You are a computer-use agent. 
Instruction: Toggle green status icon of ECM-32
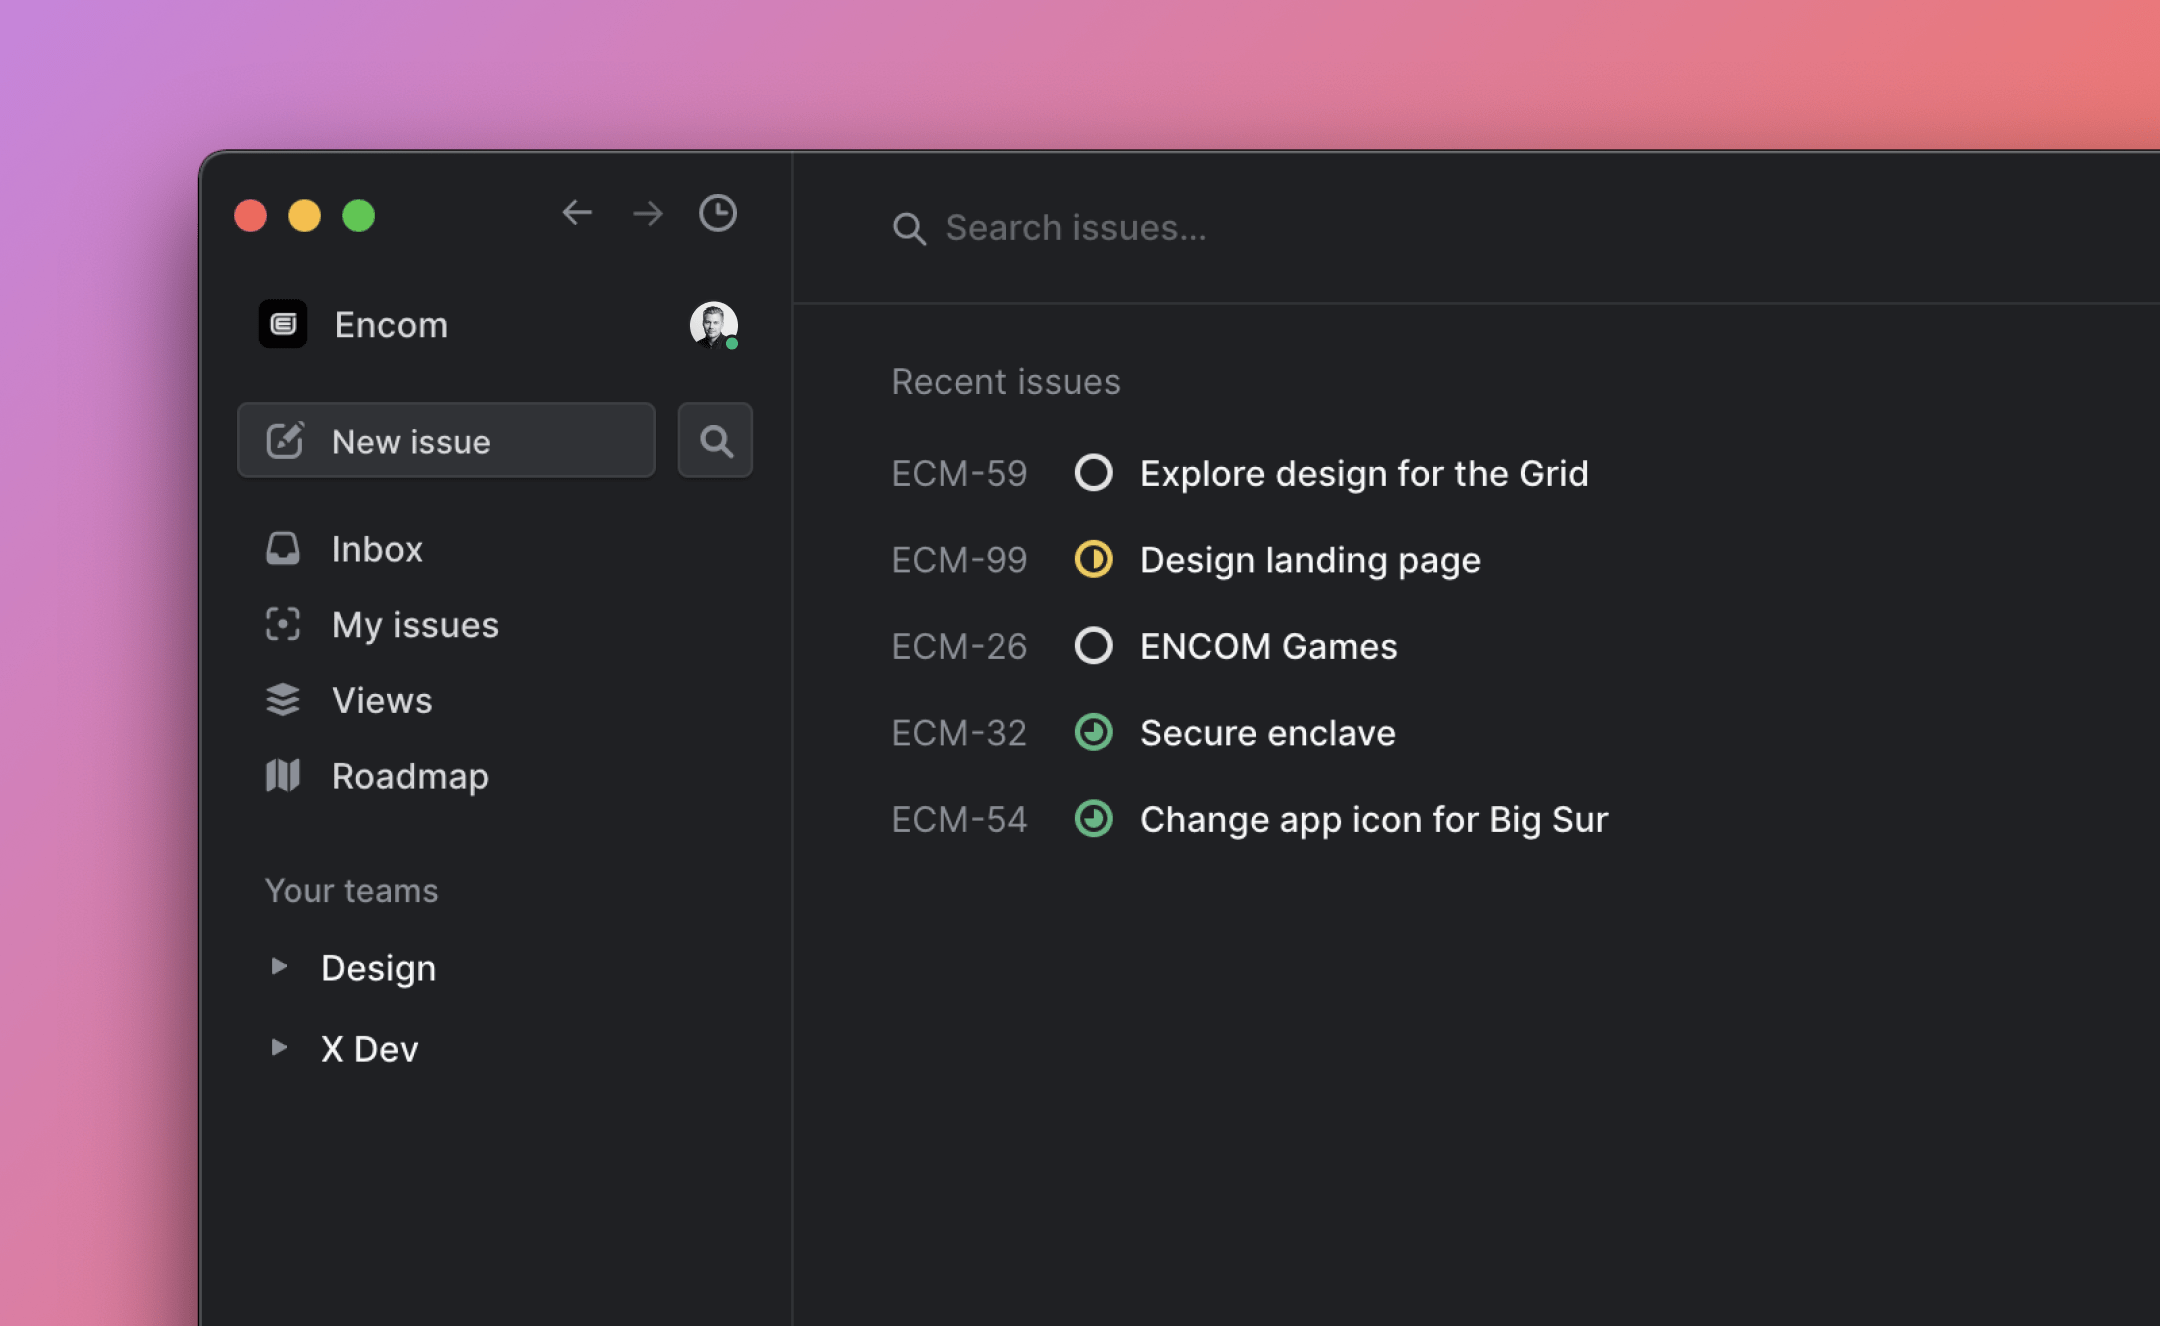click(x=1093, y=732)
